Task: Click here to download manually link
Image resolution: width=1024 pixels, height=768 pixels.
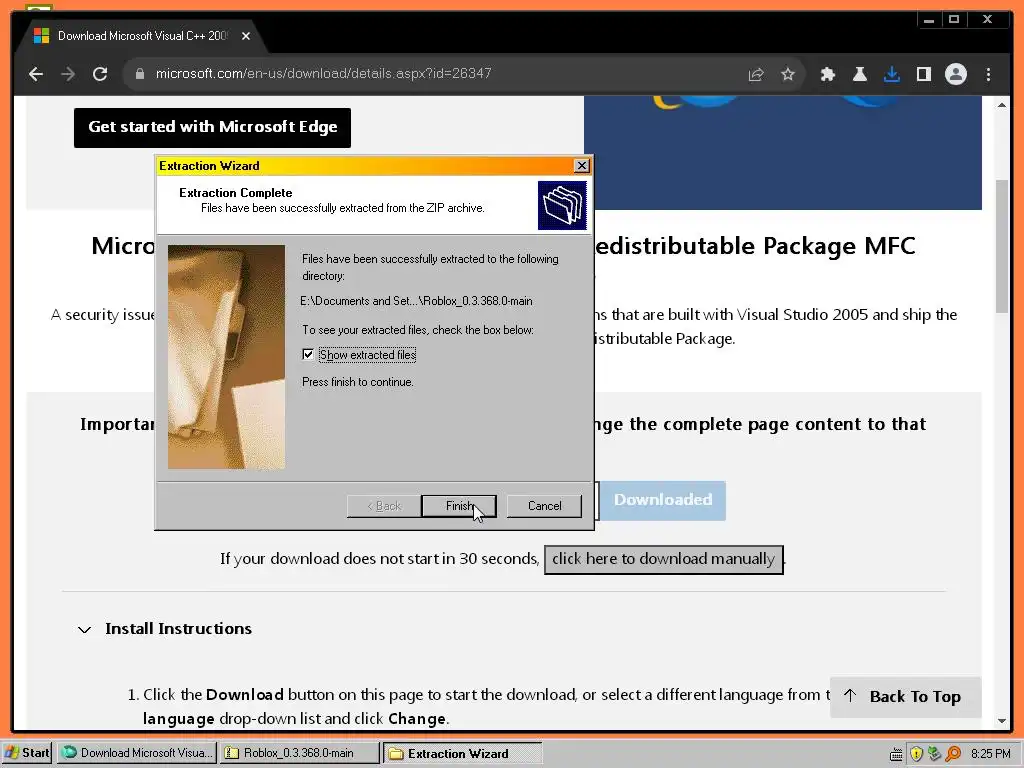Action: (x=664, y=559)
